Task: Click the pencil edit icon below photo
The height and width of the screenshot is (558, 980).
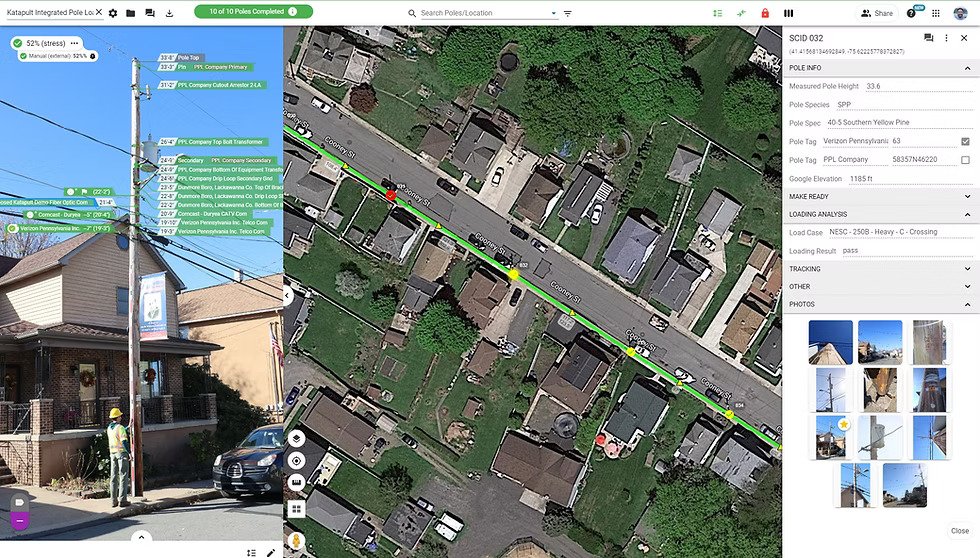Action: pos(271,551)
